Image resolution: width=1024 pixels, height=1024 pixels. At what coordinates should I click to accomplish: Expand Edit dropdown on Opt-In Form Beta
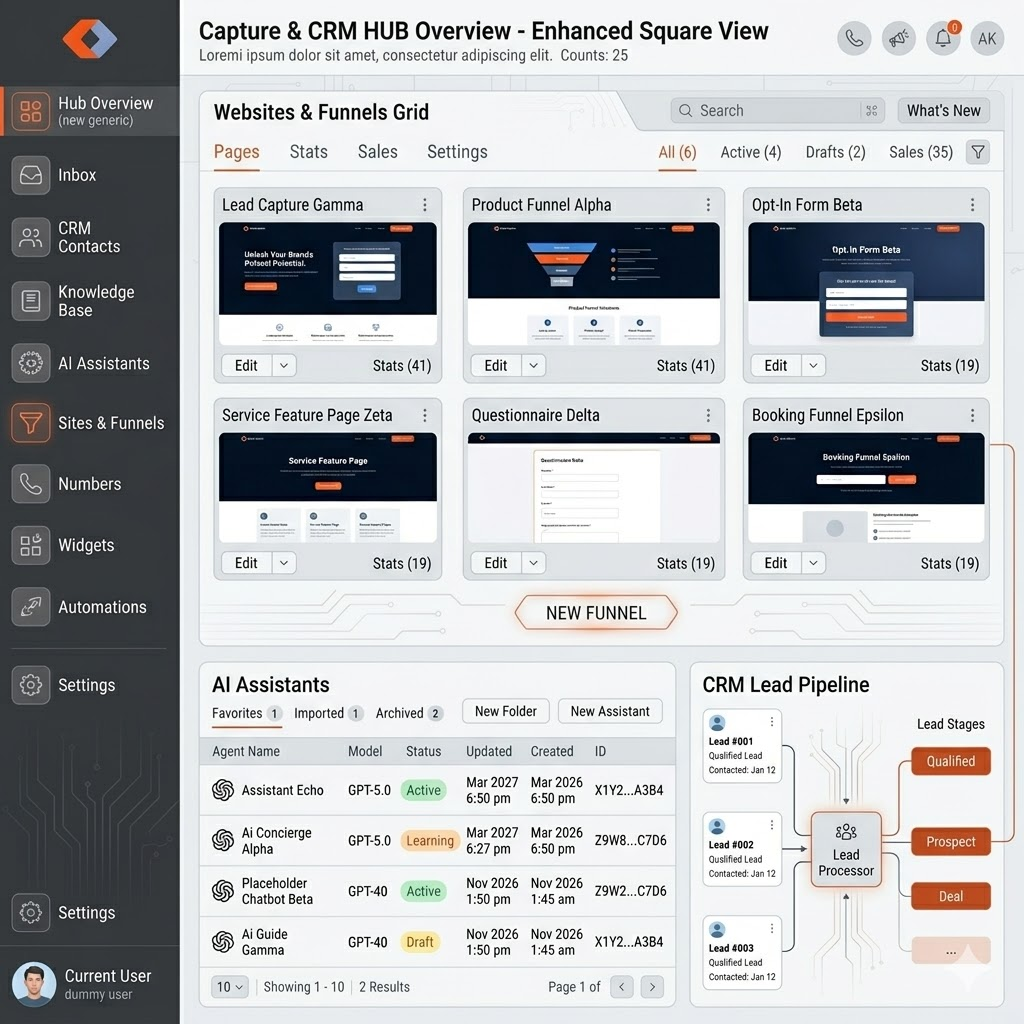(813, 366)
